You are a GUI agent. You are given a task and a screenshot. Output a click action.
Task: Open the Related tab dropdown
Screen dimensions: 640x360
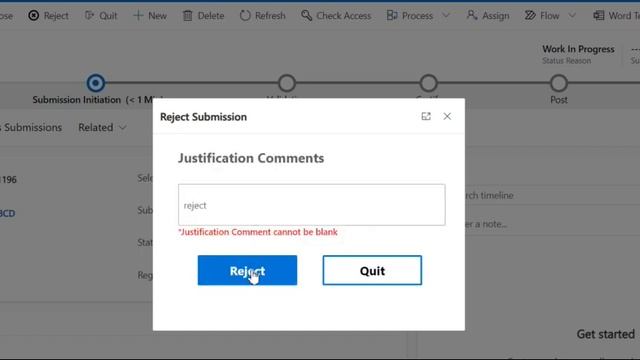point(102,127)
